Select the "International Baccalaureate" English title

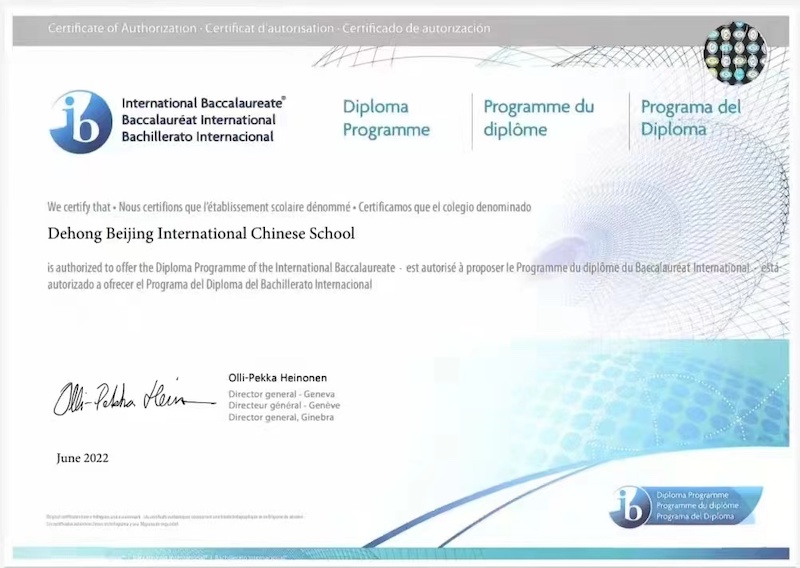coord(203,102)
